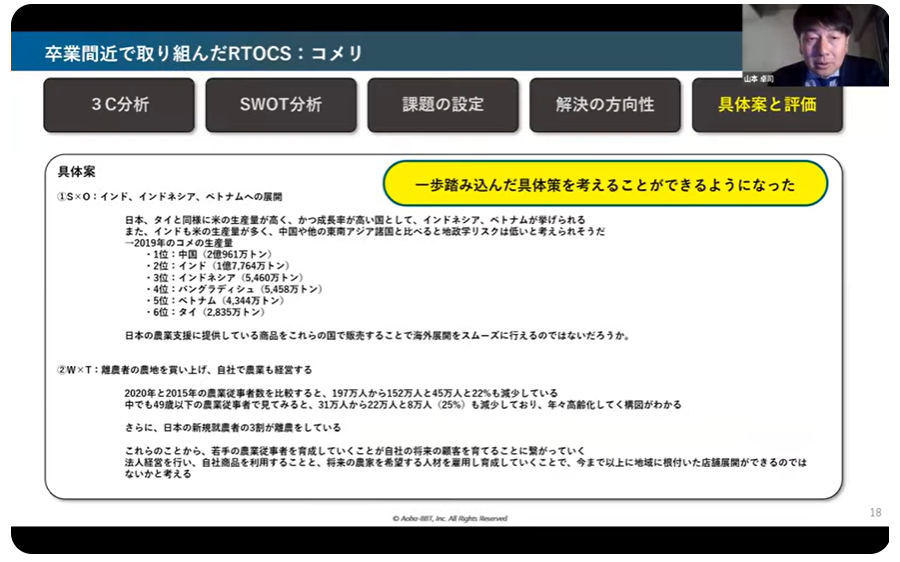Click the sentence さらに、日本の新規就農者の3割が離農

click(x=233, y=428)
